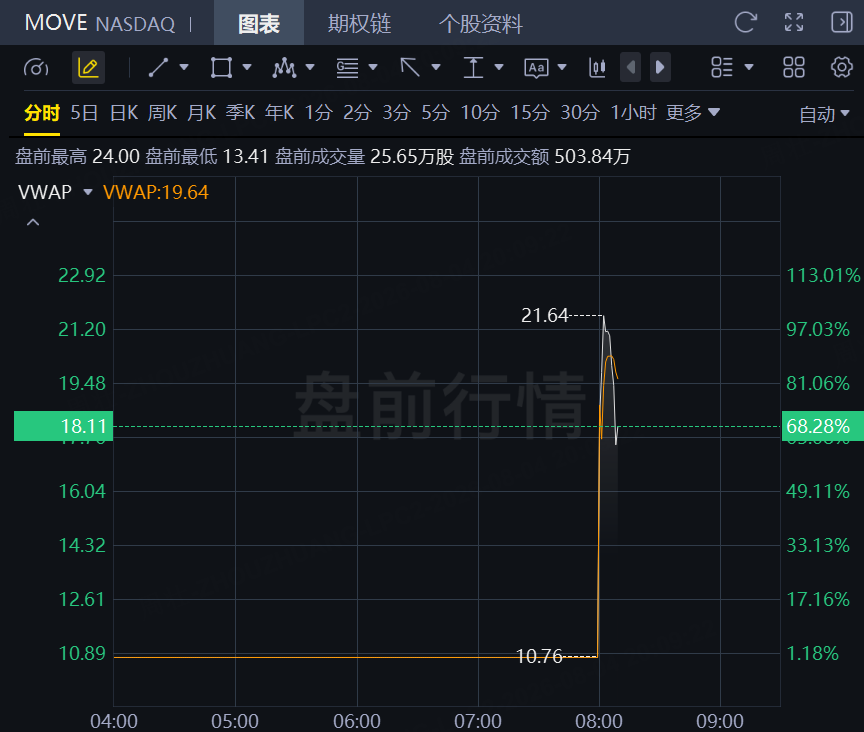Open the measure tool dropdown arrow
This screenshot has height=732, width=864.
pyautogui.click(x=499, y=67)
